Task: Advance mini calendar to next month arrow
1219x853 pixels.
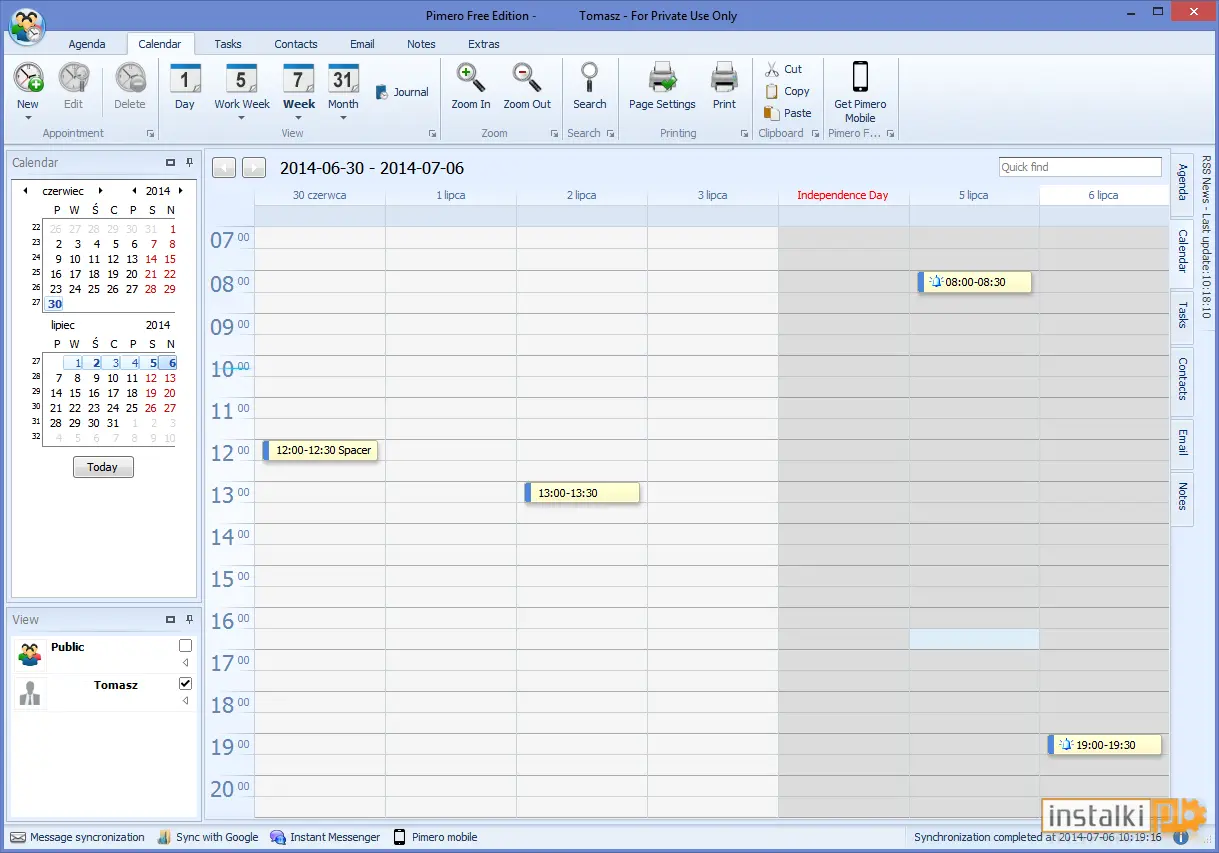Action: tap(100, 191)
